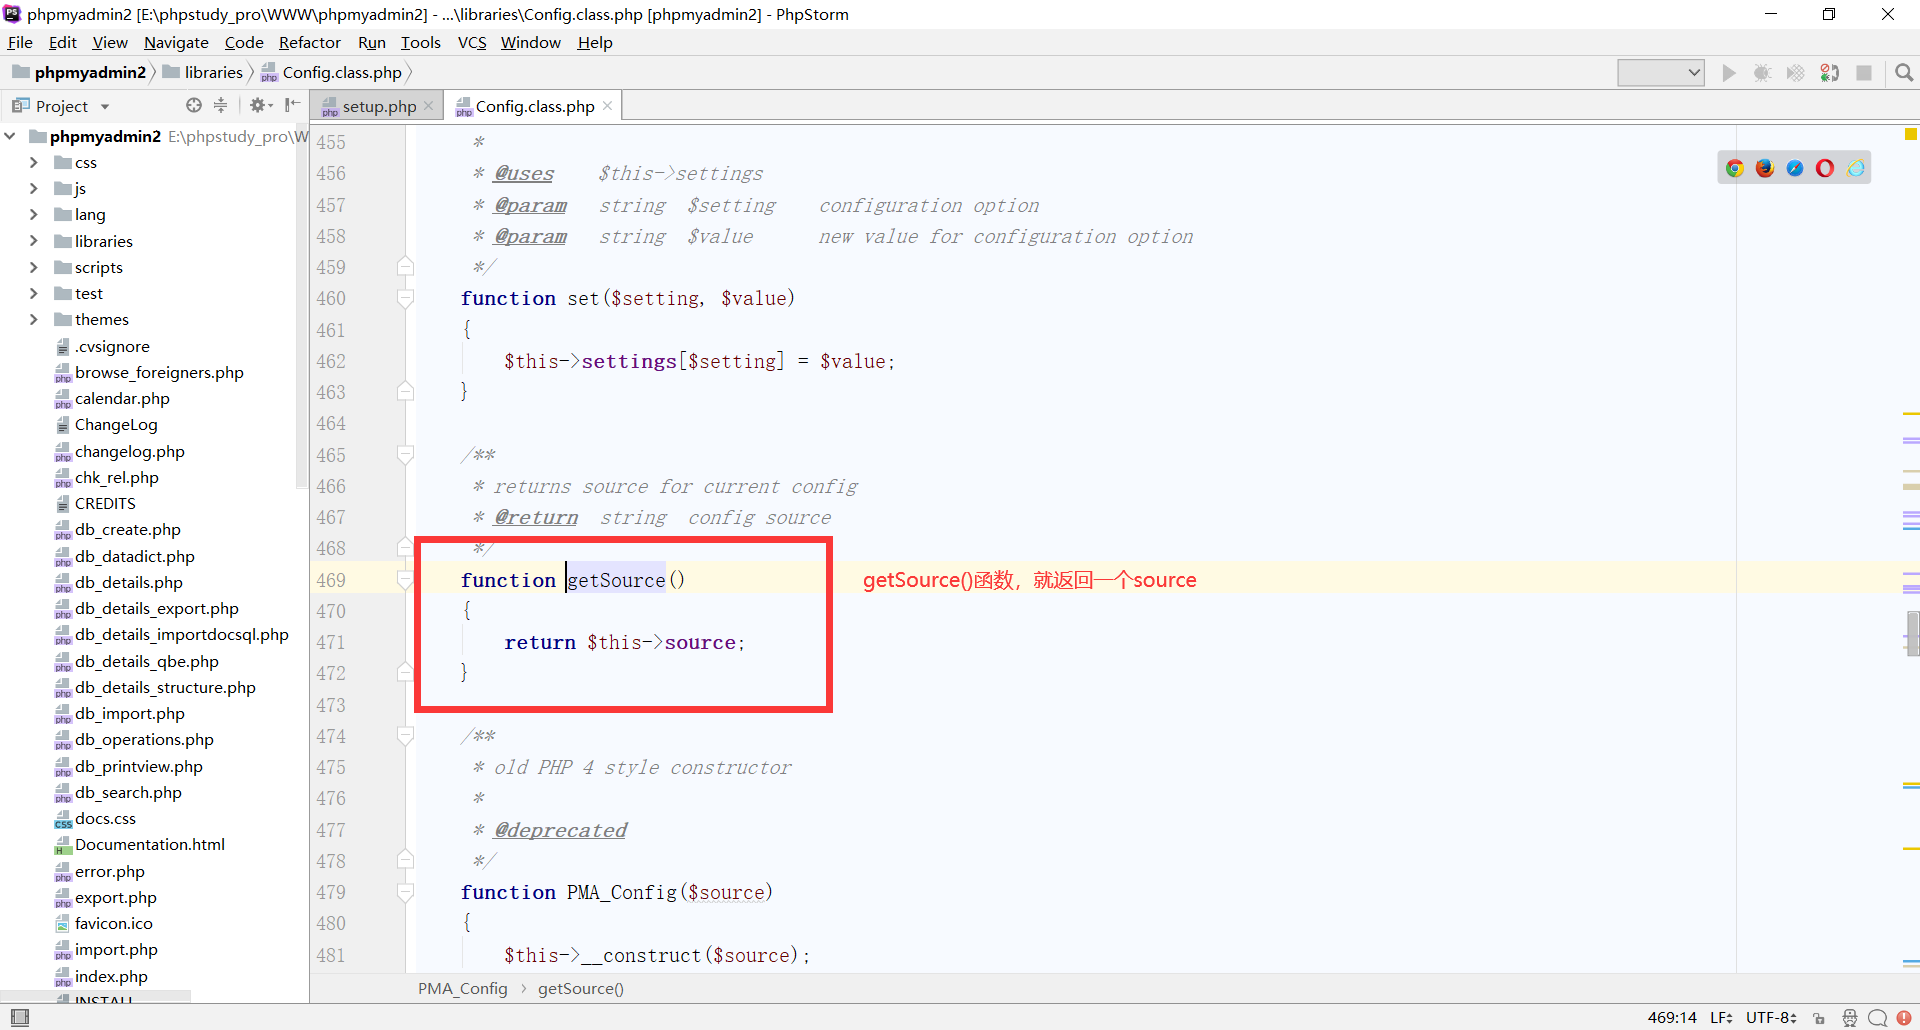Toggle doc comment fold at line 465
The width and height of the screenshot is (1920, 1030).
[405, 455]
